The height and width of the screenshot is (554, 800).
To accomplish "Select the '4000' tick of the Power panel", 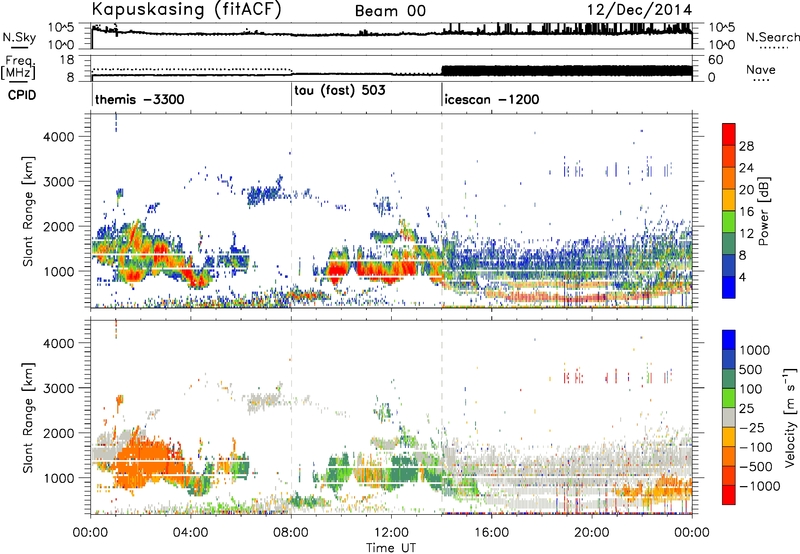I will [59, 137].
